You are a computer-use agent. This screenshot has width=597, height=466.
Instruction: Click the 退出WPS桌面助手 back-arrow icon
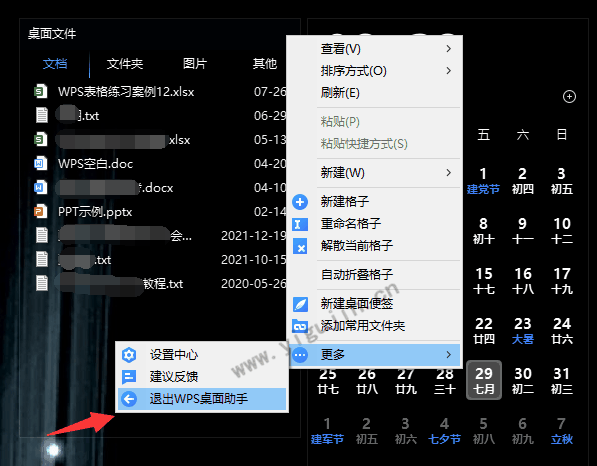129,399
